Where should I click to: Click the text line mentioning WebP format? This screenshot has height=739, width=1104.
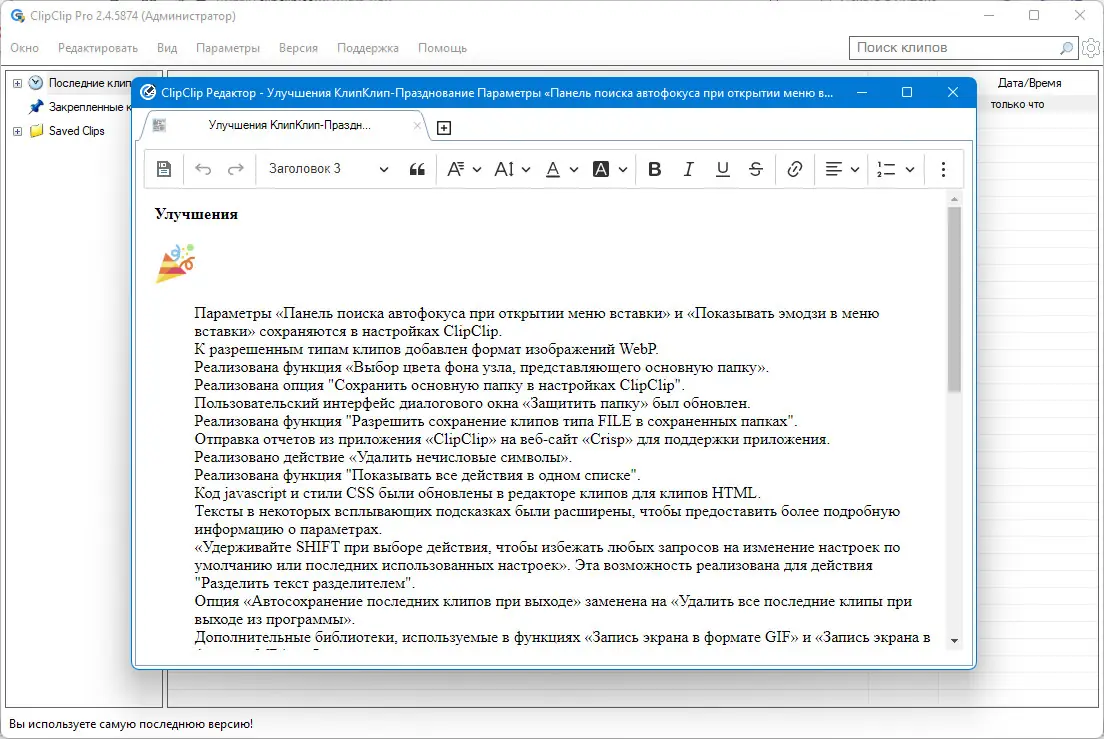[426, 349]
